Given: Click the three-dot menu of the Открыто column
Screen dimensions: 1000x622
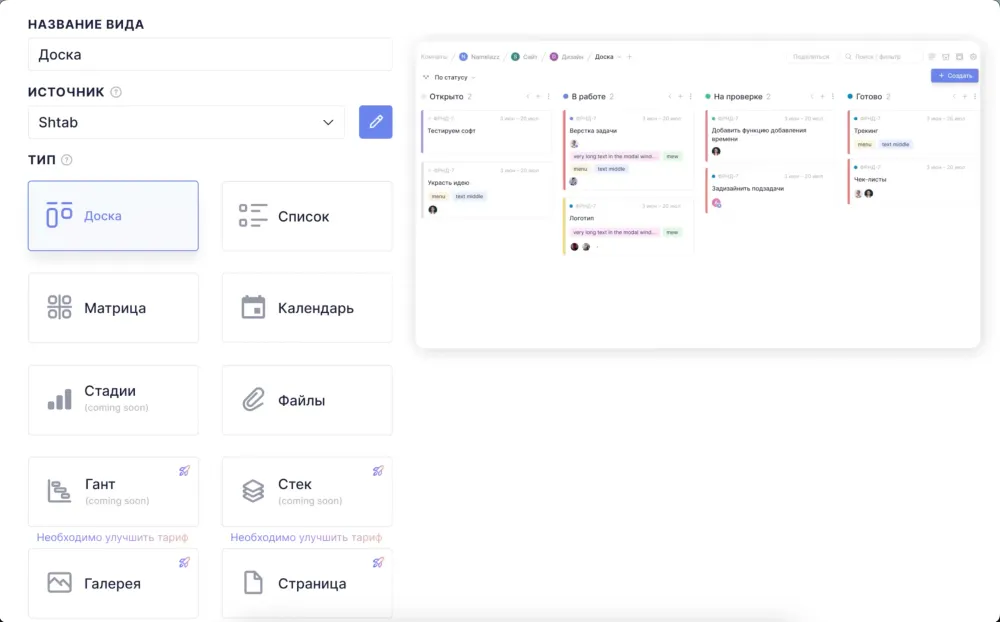Looking at the screenshot, I should 548,96.
